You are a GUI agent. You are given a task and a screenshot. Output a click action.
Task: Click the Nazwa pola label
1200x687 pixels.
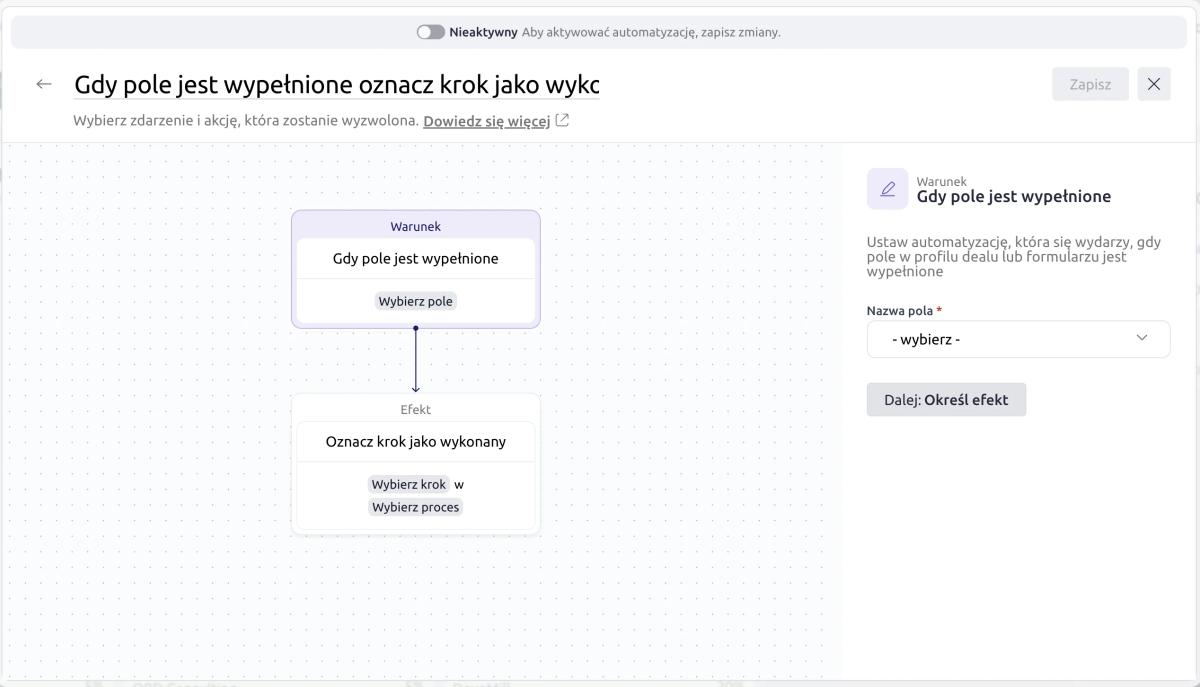pyautogui.click(x=904, y=311)
